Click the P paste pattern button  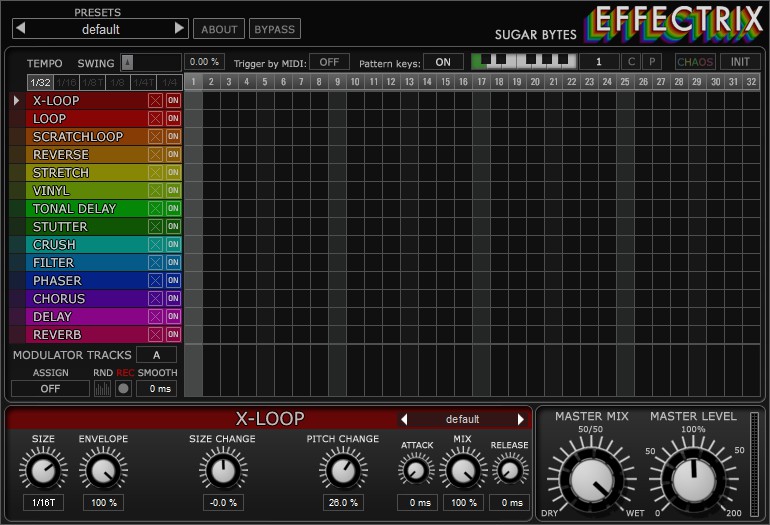click(652, 62)
